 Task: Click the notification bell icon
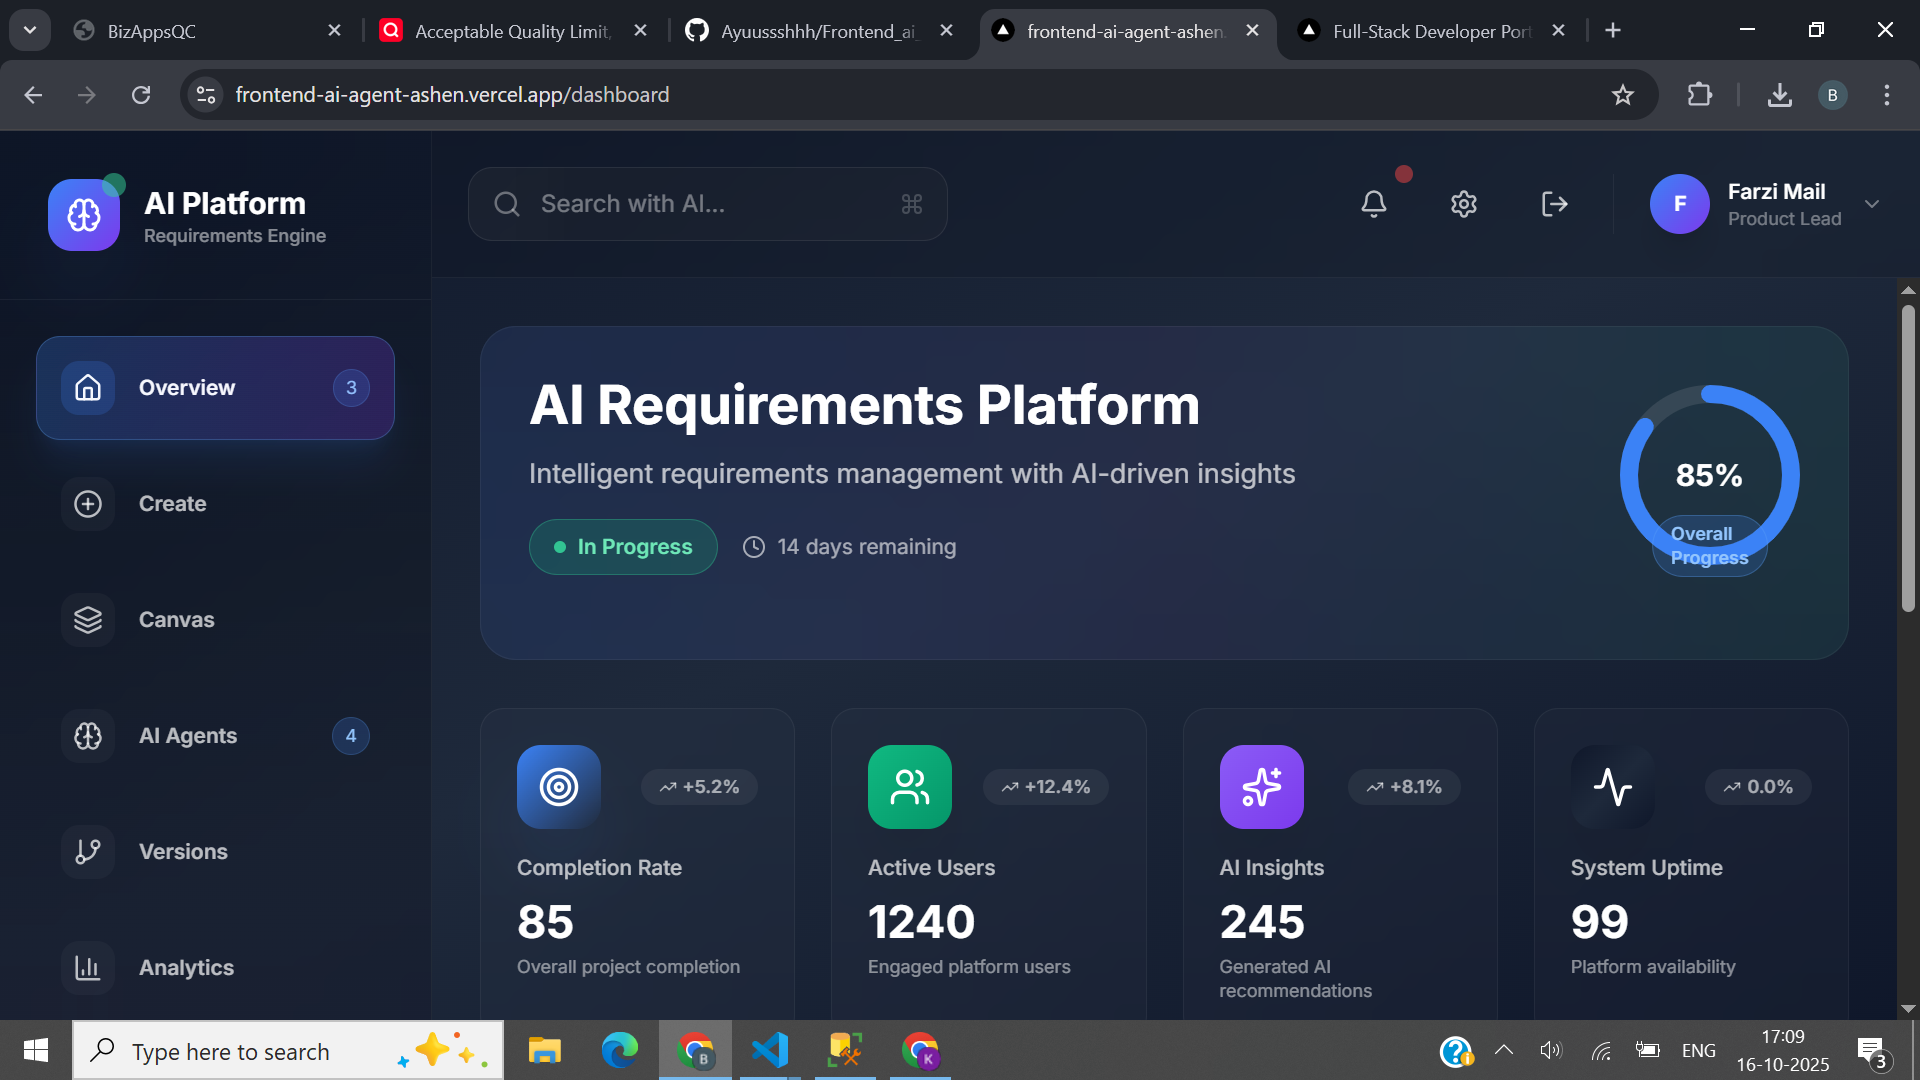coord(1374,204)
